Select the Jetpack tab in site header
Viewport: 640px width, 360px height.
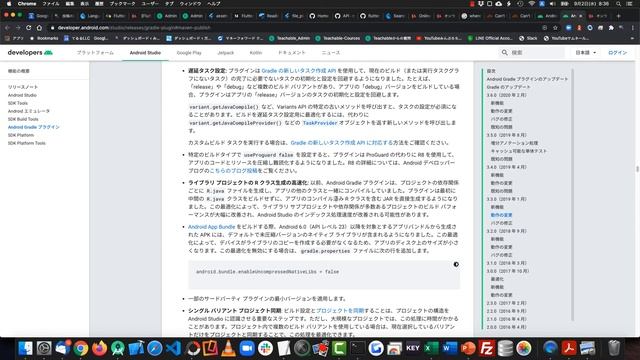(226, 53)
